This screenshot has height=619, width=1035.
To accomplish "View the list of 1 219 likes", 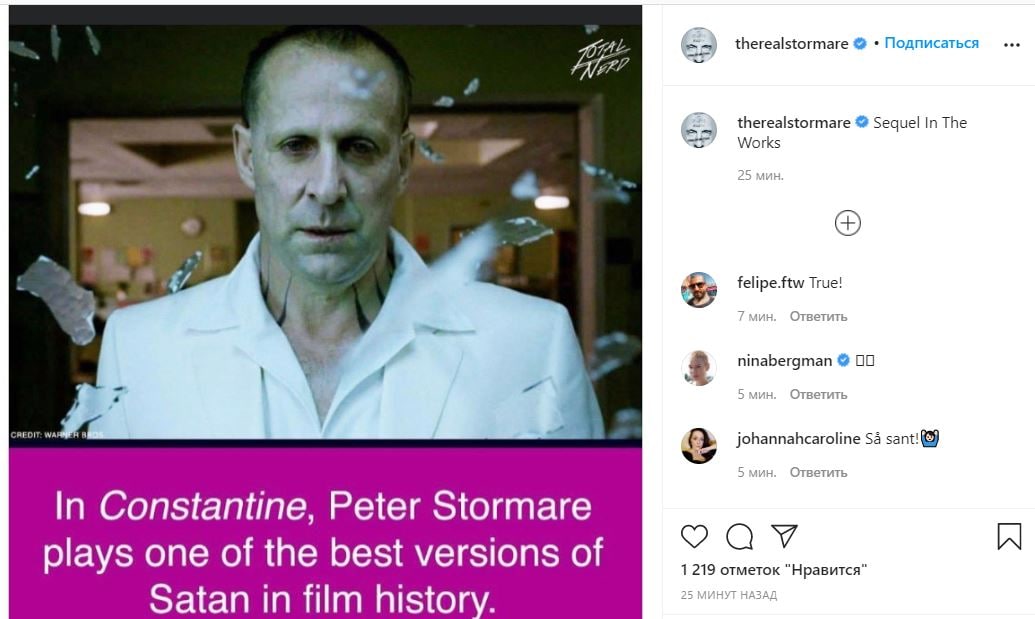I will point(774,570).
